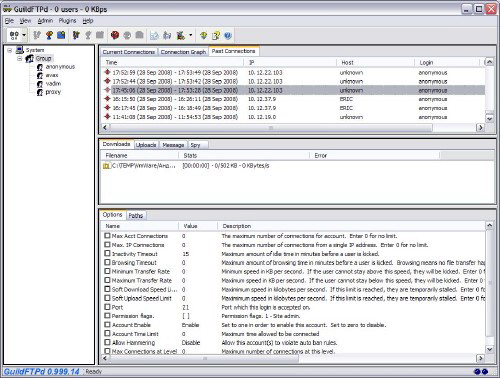
Task: Open the File menu
Action: click(x=9, y=21)
